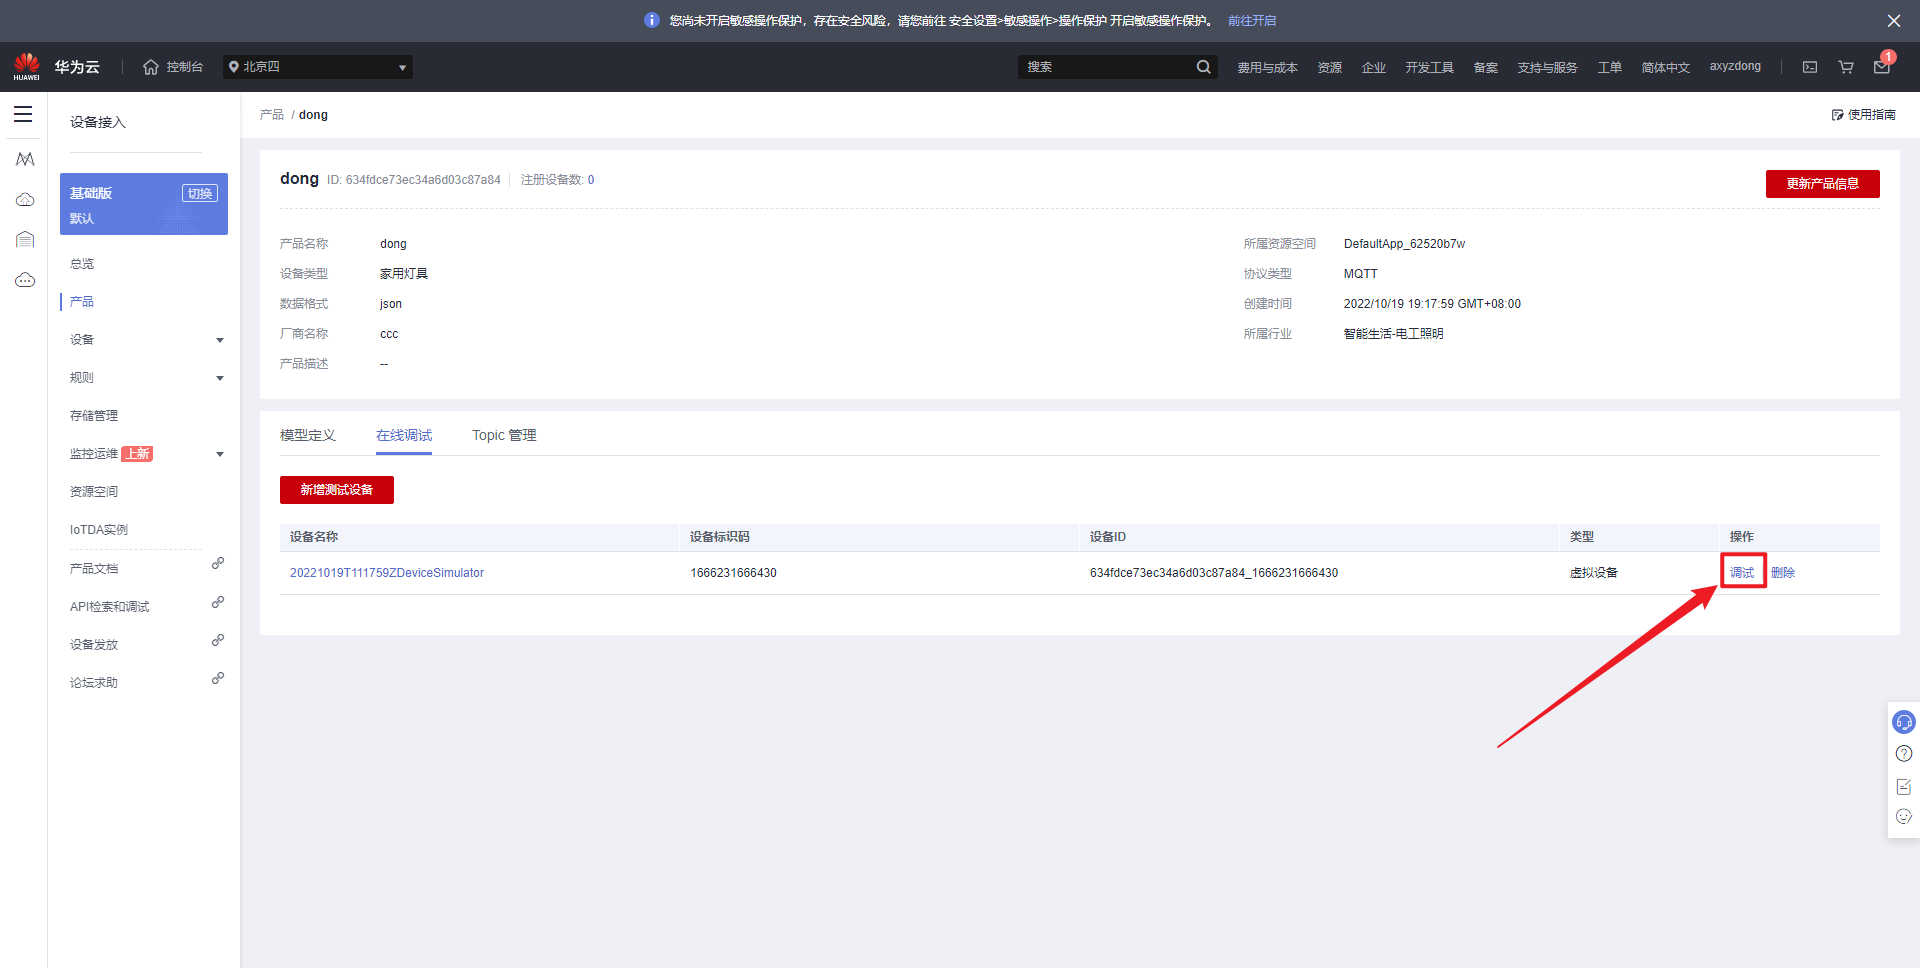Expand the 监控运维 sidebar submenu
Viewport: 1920px width, 968px height.
click(x=220, y=454)
